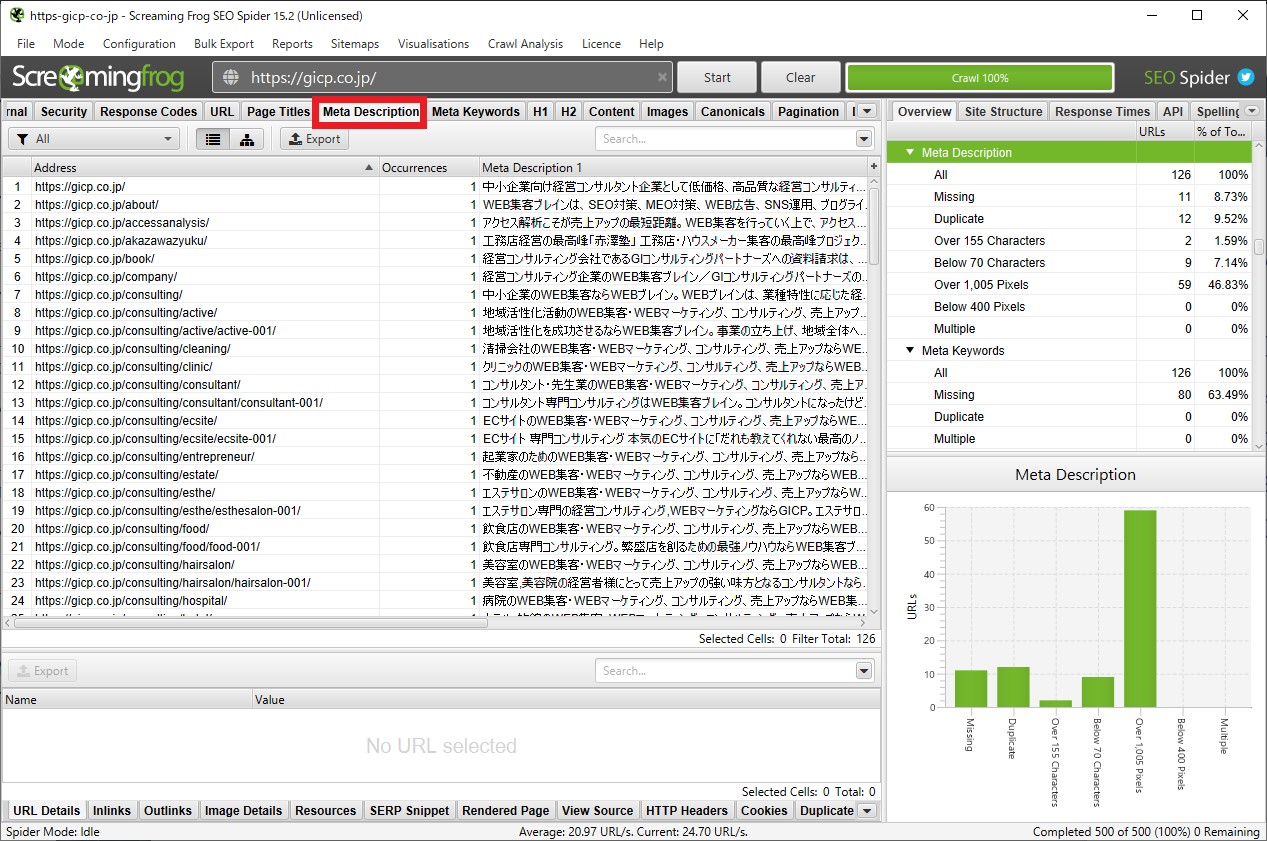Screen dimensions: 1267x841
Task: Click the Start button
Action: tap(717, 77)
